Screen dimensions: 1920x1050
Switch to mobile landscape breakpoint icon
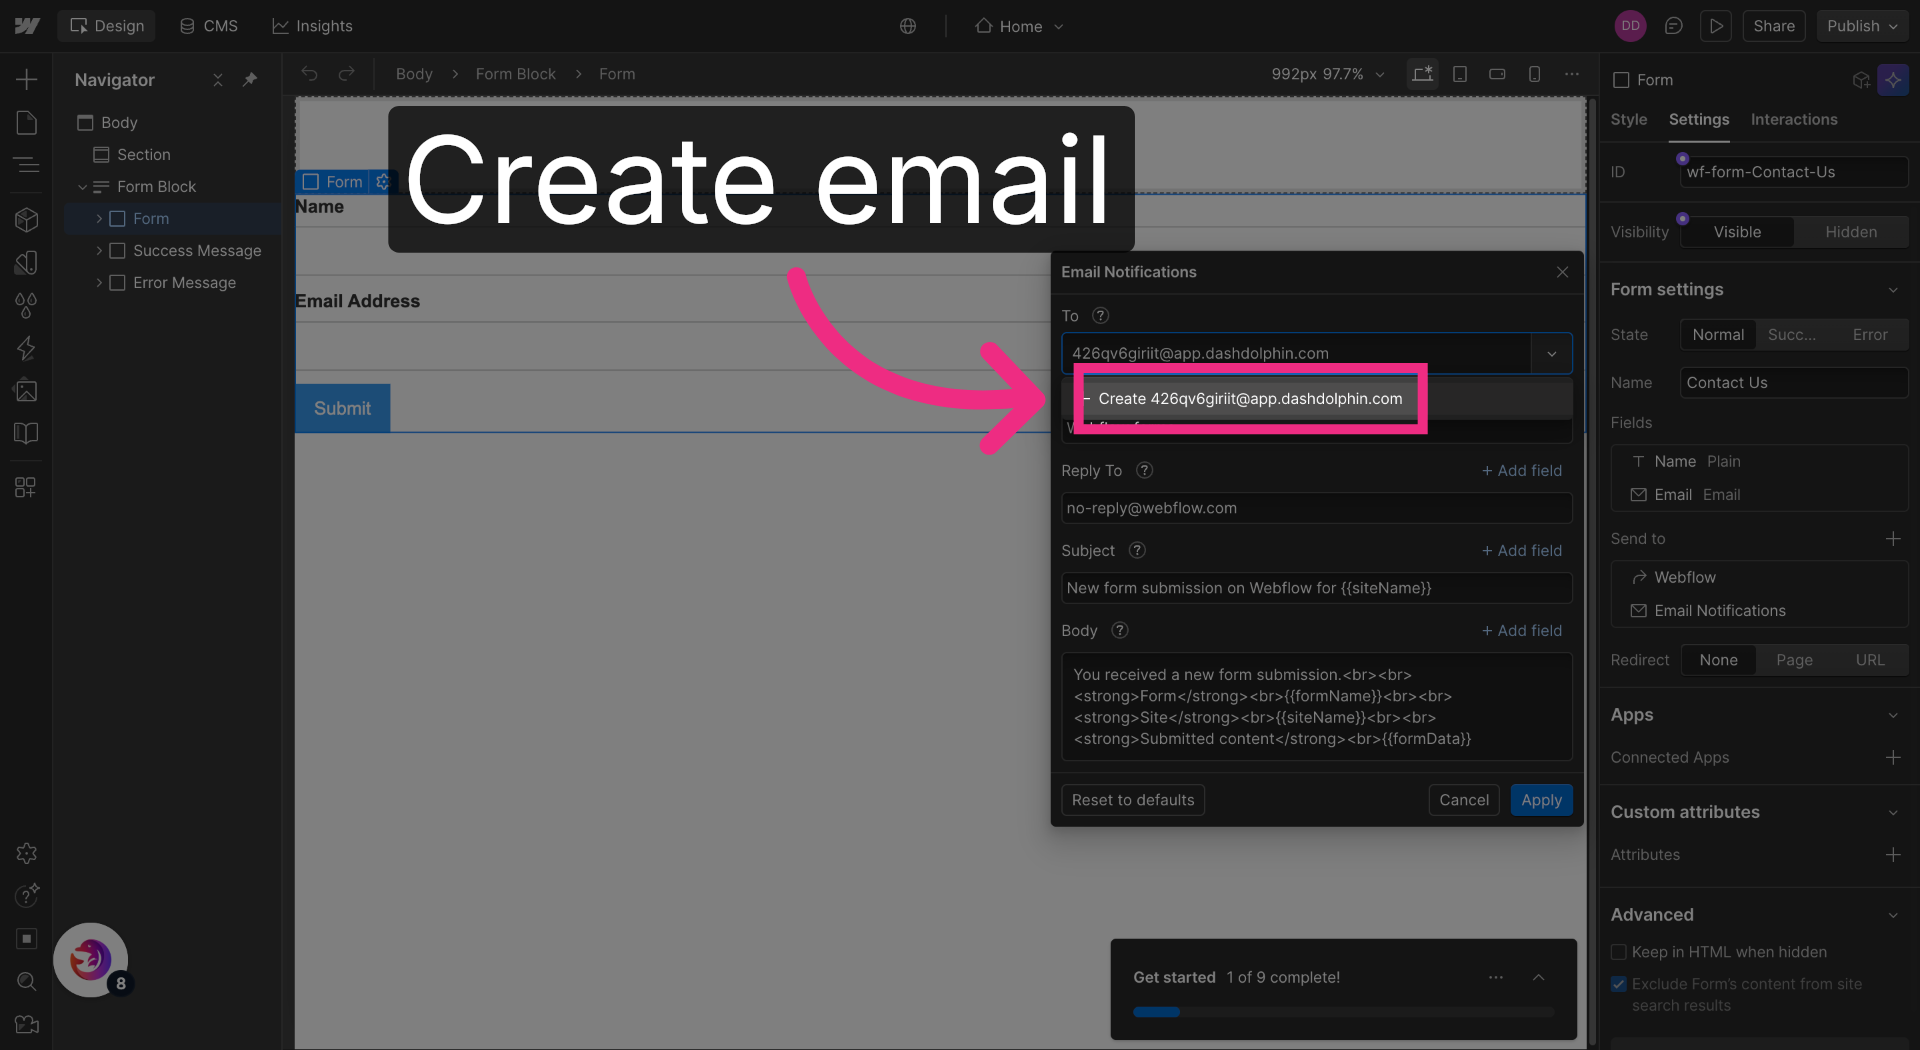(x=1497, y=74)
